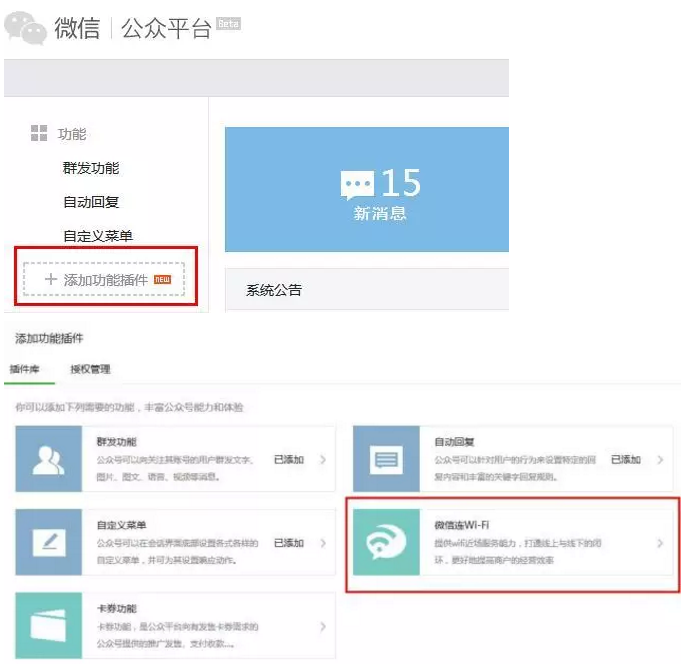
Task: Open the 微信连Wi-Fi plugin title
Action: pos(462,525)
